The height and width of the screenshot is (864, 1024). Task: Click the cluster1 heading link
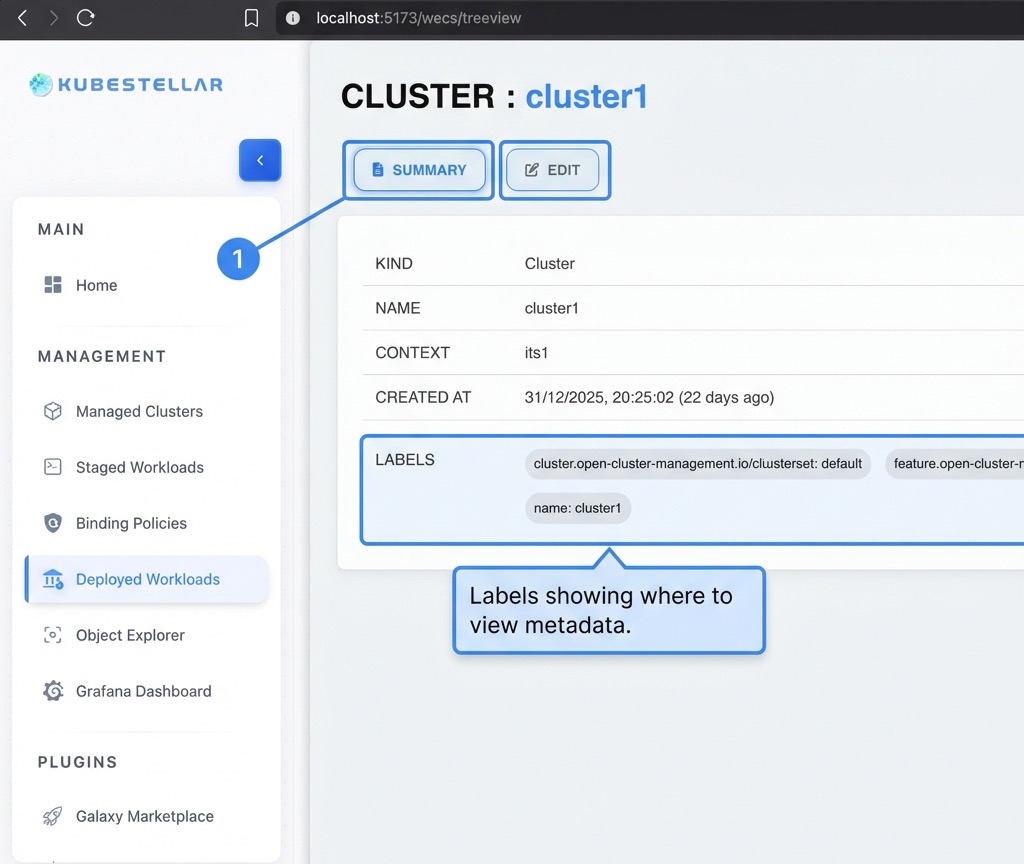(587, 95)
